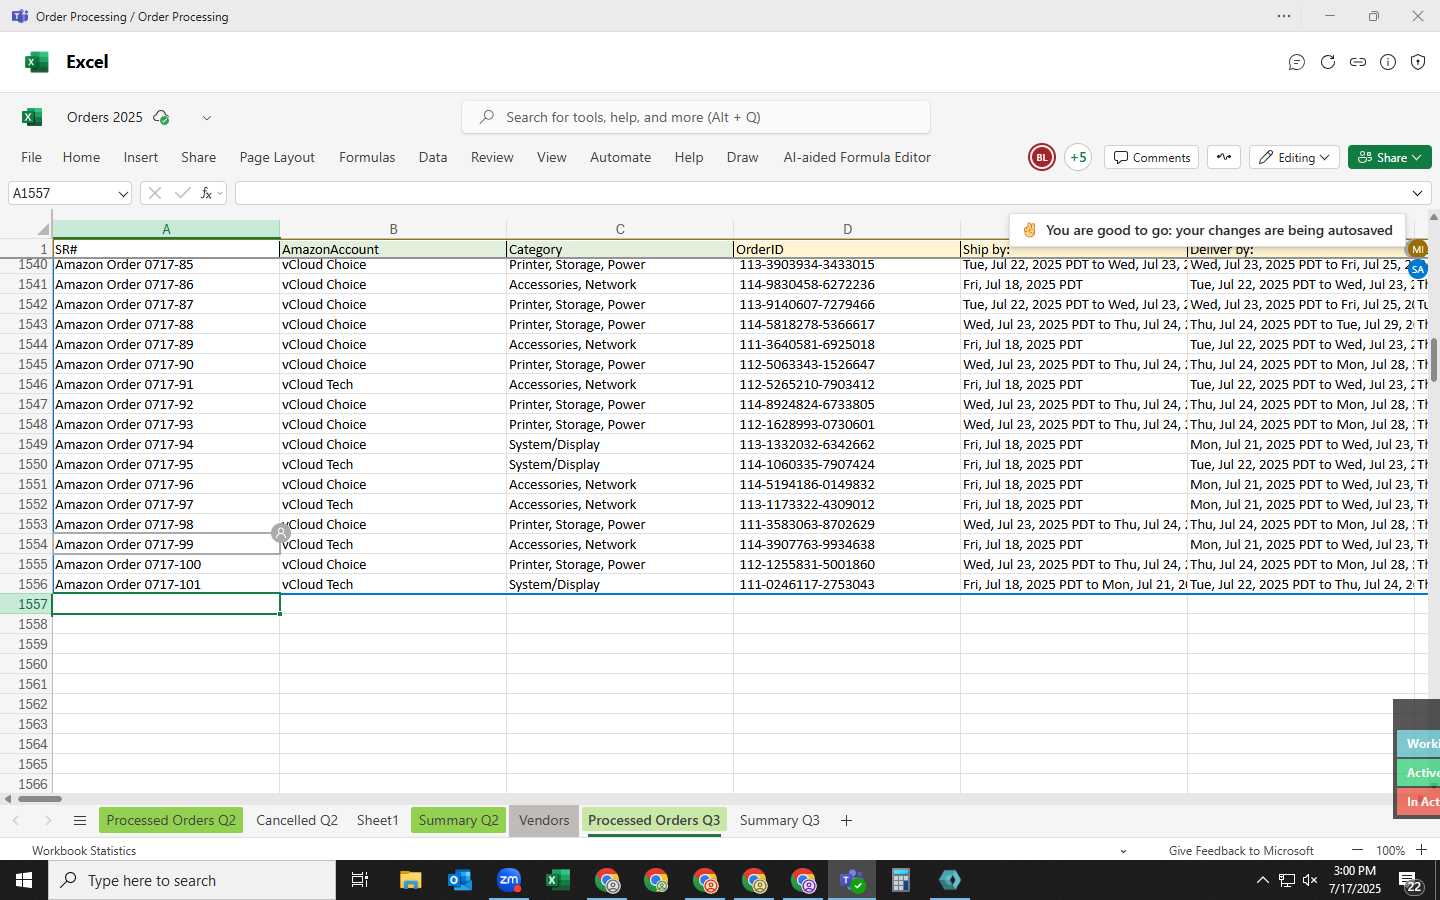Open Calculator from the taskbar

coord(901,880)
